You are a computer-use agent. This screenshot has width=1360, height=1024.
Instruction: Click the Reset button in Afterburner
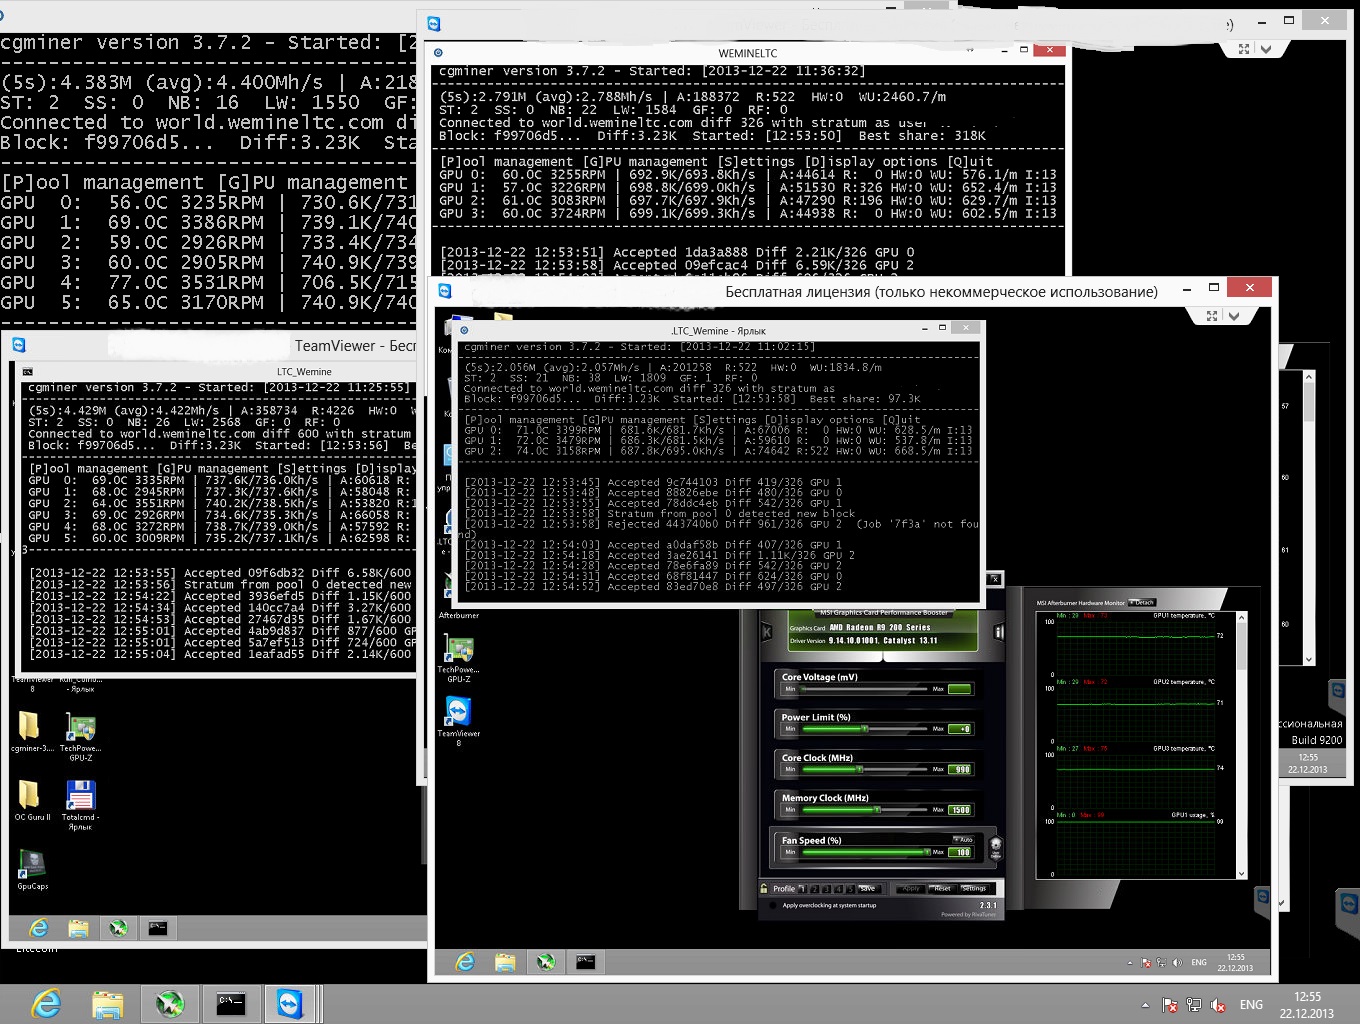coord(942,888)
